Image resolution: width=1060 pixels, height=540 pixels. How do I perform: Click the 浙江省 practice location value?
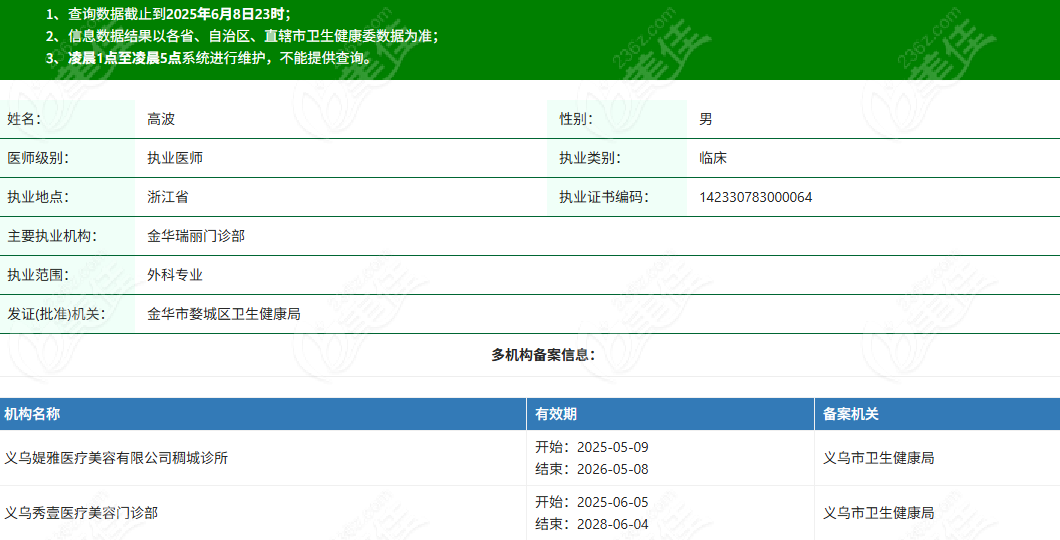pos(168,197)
